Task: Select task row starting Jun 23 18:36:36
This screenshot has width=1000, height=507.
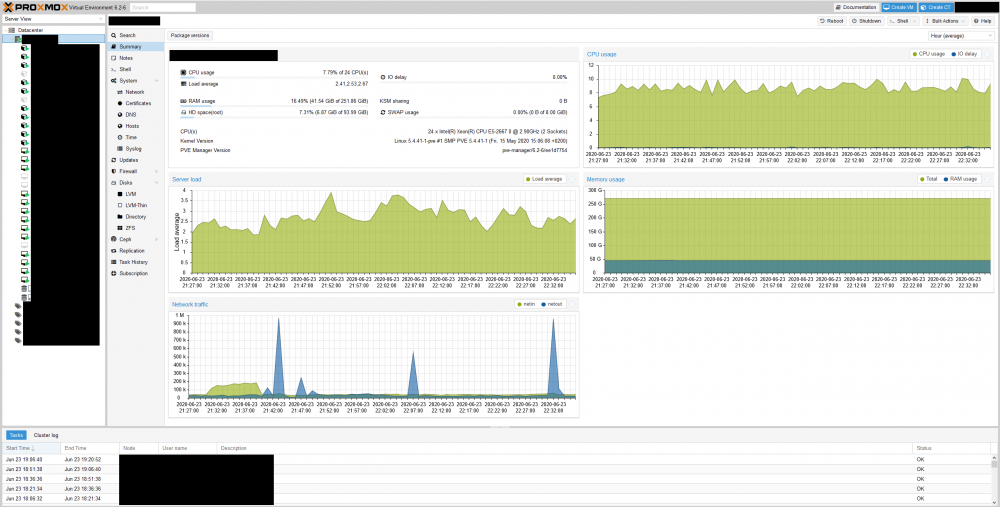Action: 497,479
